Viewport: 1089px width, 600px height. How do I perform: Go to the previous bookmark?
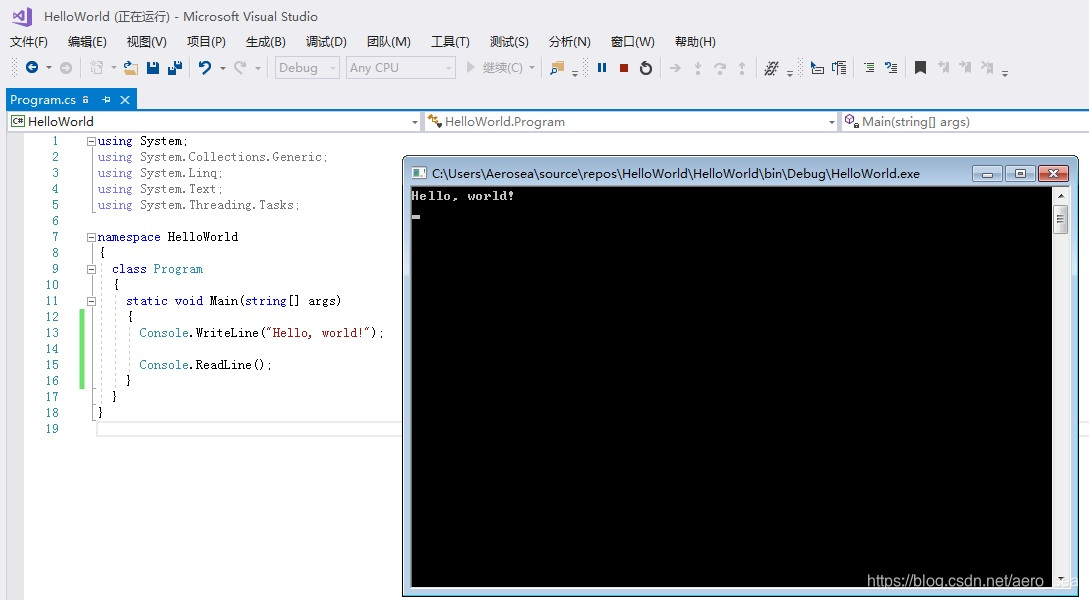point(943,67)
